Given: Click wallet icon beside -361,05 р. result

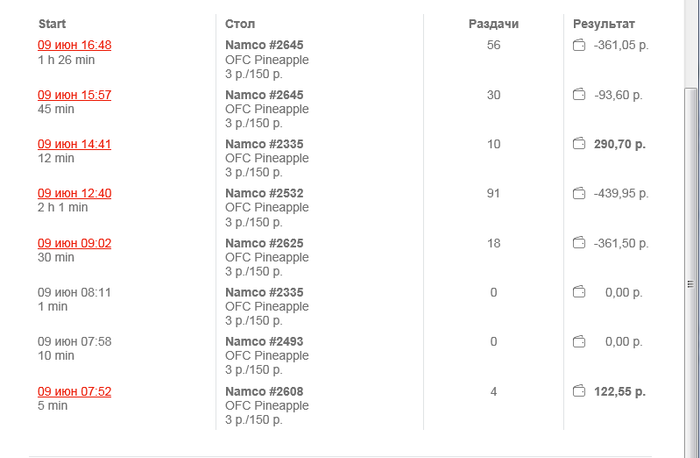Looking at the screenshot, I should click(x=578, y=45).
